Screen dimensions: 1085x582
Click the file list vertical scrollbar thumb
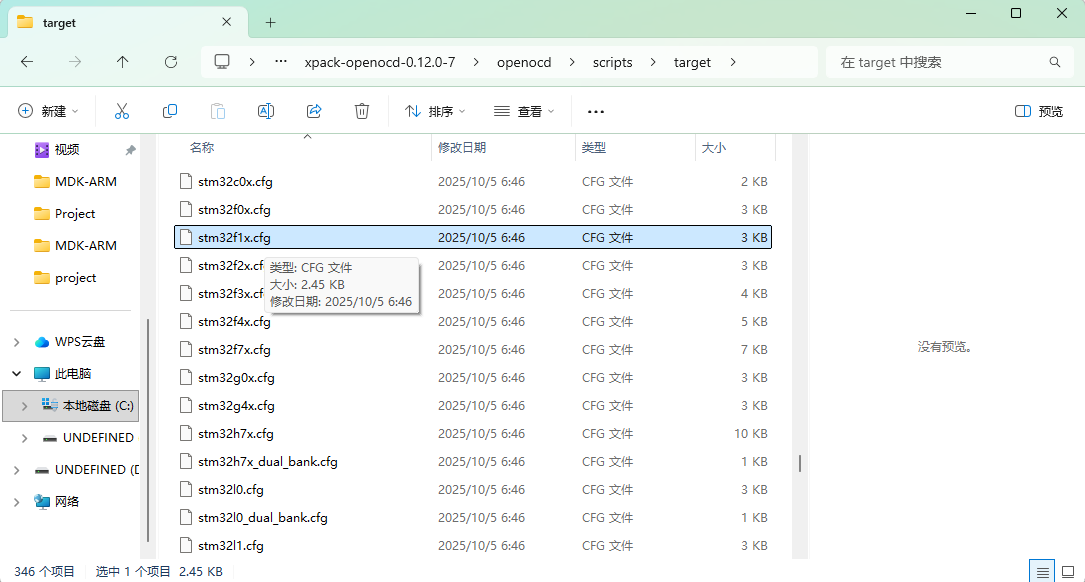pos(800,464)
